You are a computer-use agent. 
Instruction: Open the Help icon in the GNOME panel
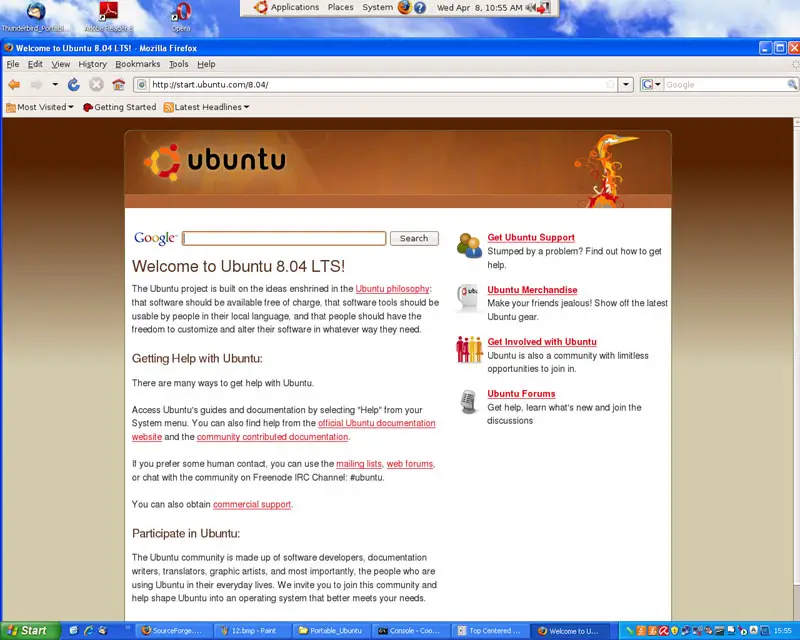click(420, 8)
